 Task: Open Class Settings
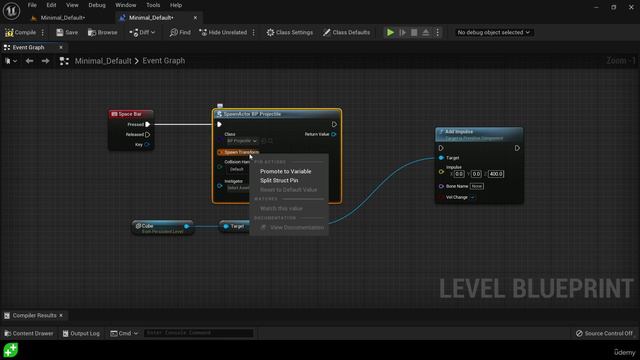[x=290, y=32]
